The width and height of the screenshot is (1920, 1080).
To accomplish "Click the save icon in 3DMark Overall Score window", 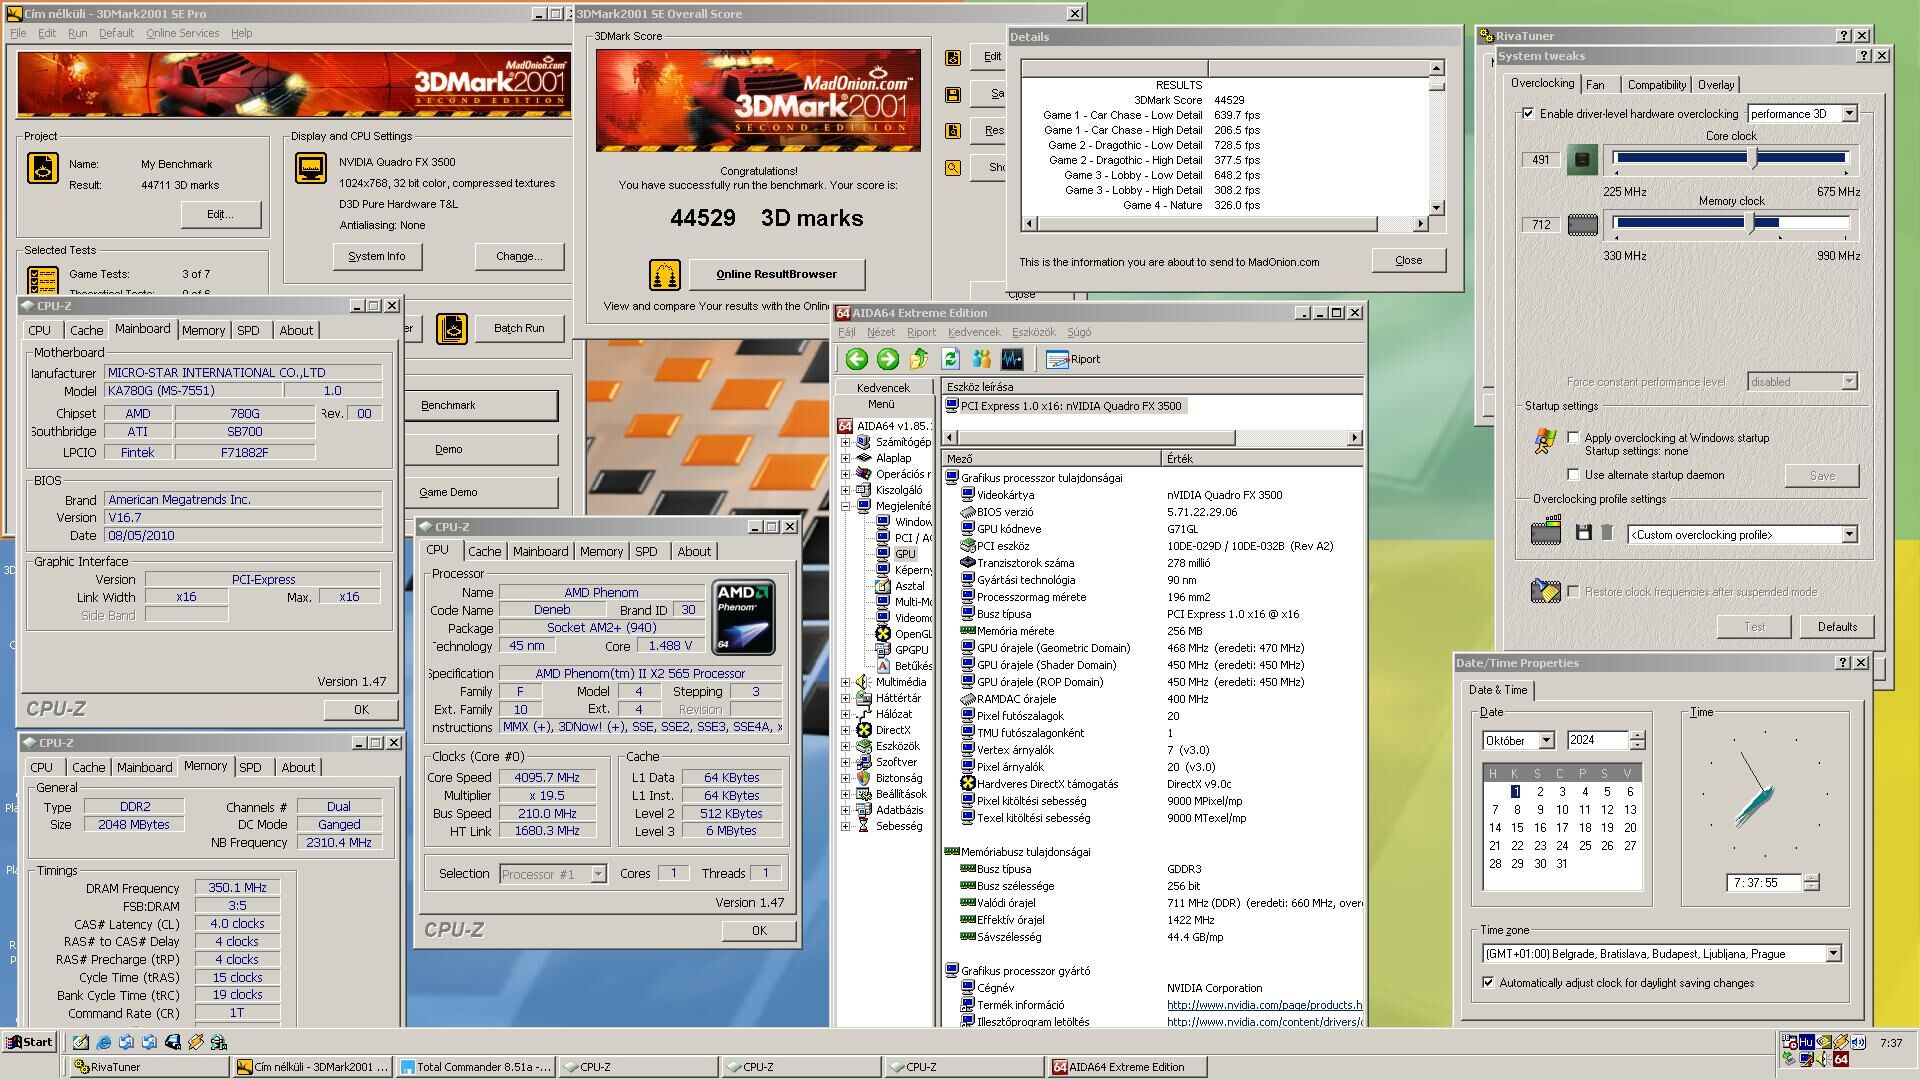I will pyautogui.click(x=953, y=94).
